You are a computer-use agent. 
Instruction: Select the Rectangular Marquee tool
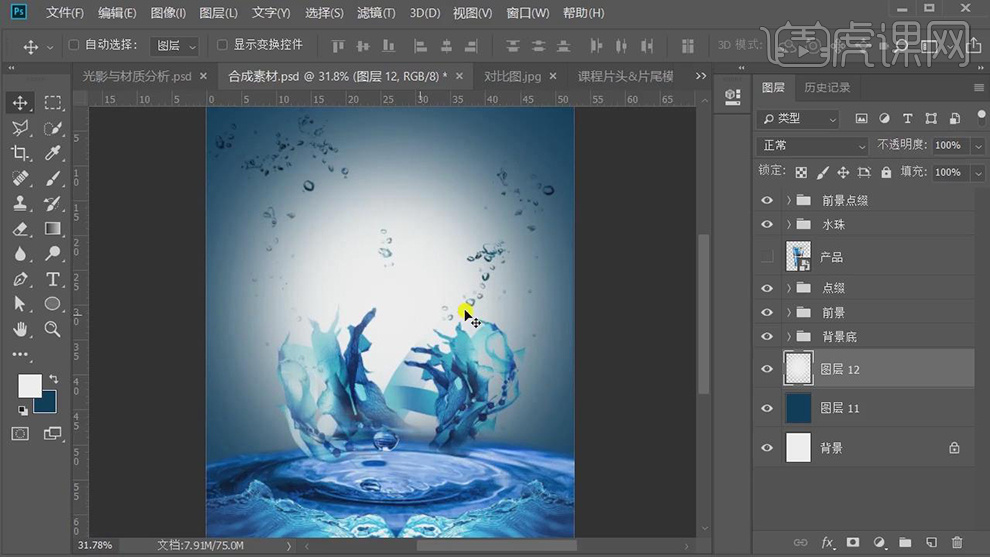[x=53, y=103]
